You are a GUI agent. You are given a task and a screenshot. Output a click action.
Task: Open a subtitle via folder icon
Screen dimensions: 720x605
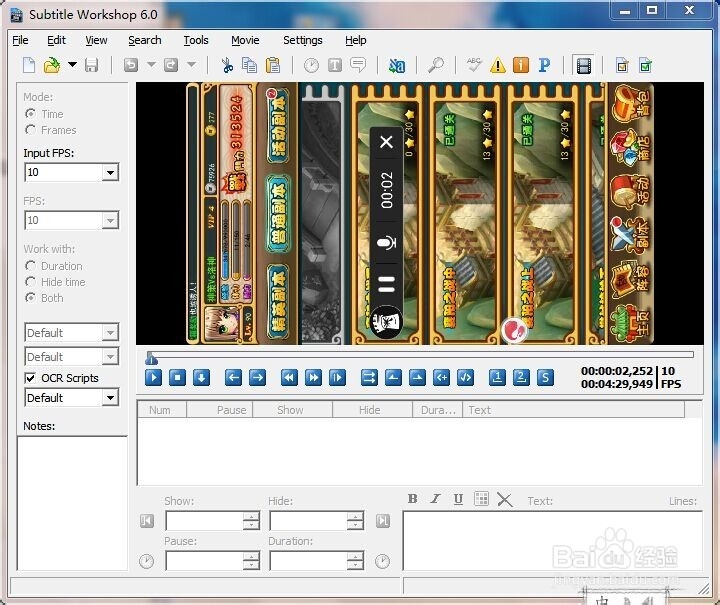click(x=52, y=65)
